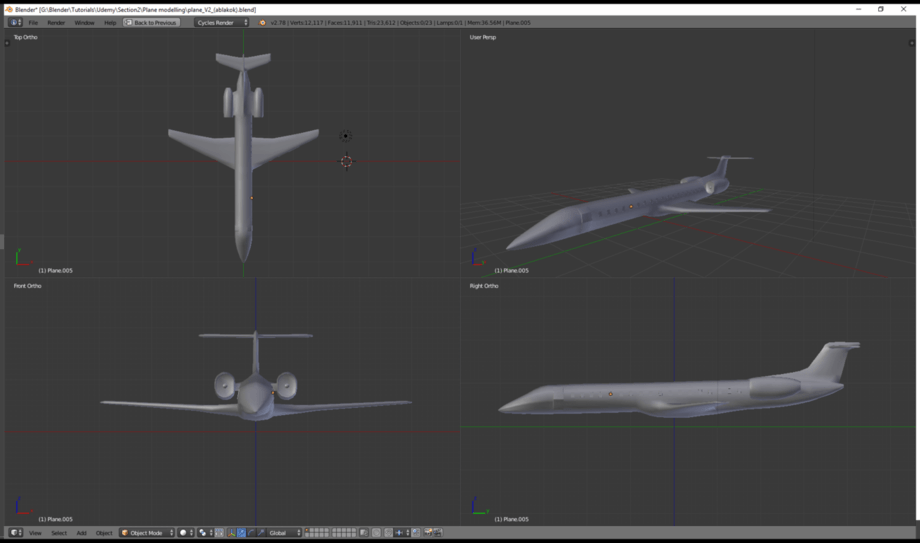The height and width of the screenshot is (543, 920).
Task: Click the OpenGL render image icon
Action: coord(428,532)
